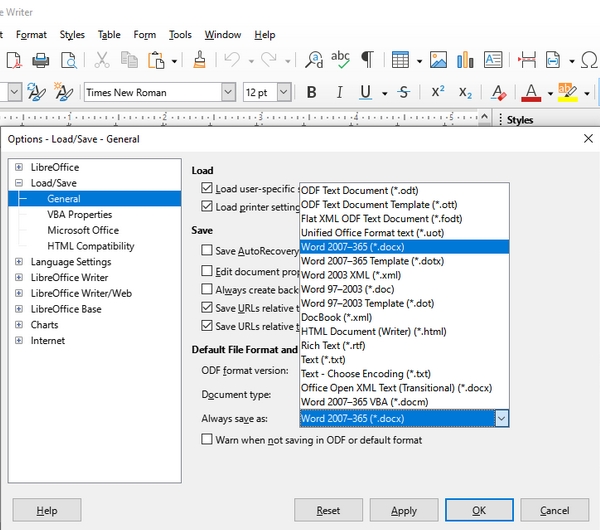The image size is (600, 530).
Task: Click the Bold B icon
Action: [312, 92]
